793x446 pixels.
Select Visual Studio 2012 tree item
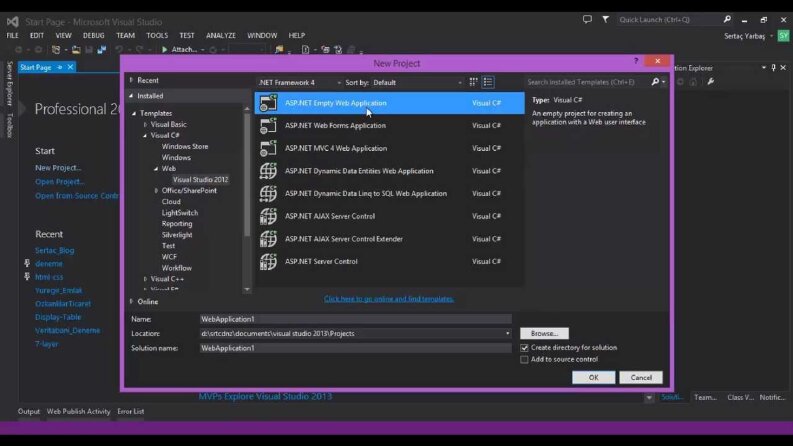[x=200, y=180]
